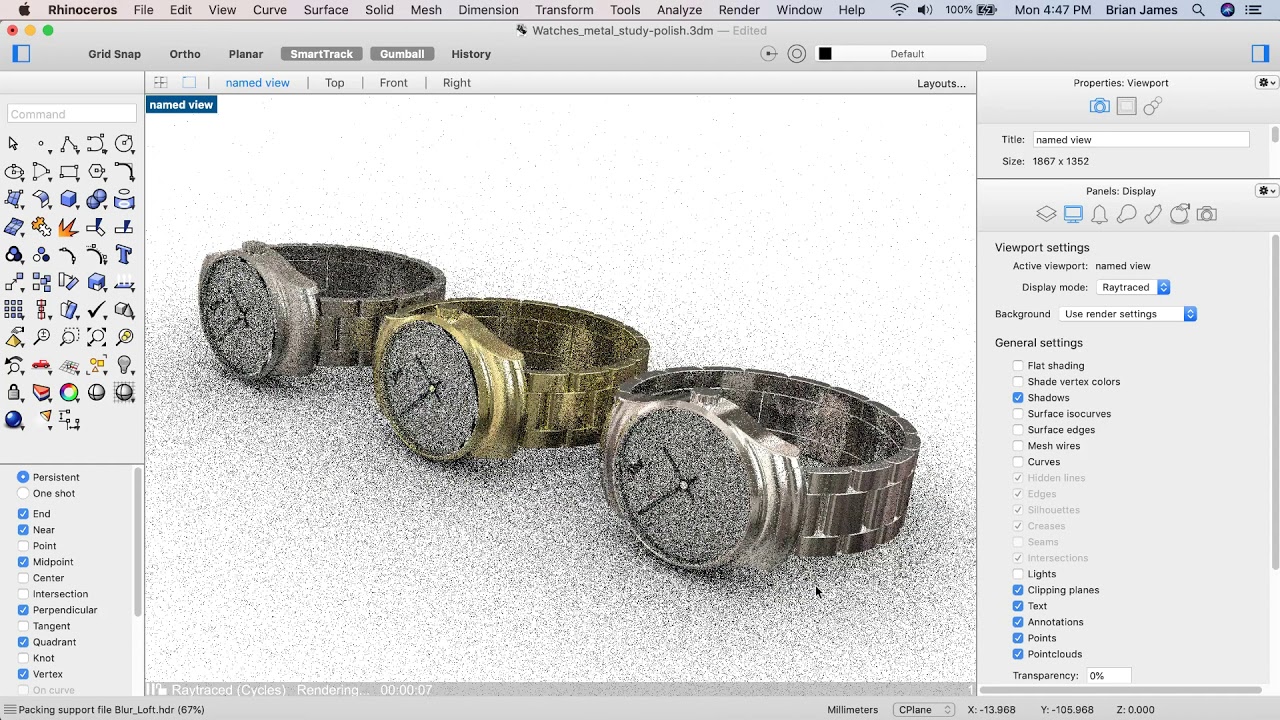Image resolution: width=1280 pixels, height=720 pixels.
Task: Choose the Circle tool
Action: coord(124,144)
